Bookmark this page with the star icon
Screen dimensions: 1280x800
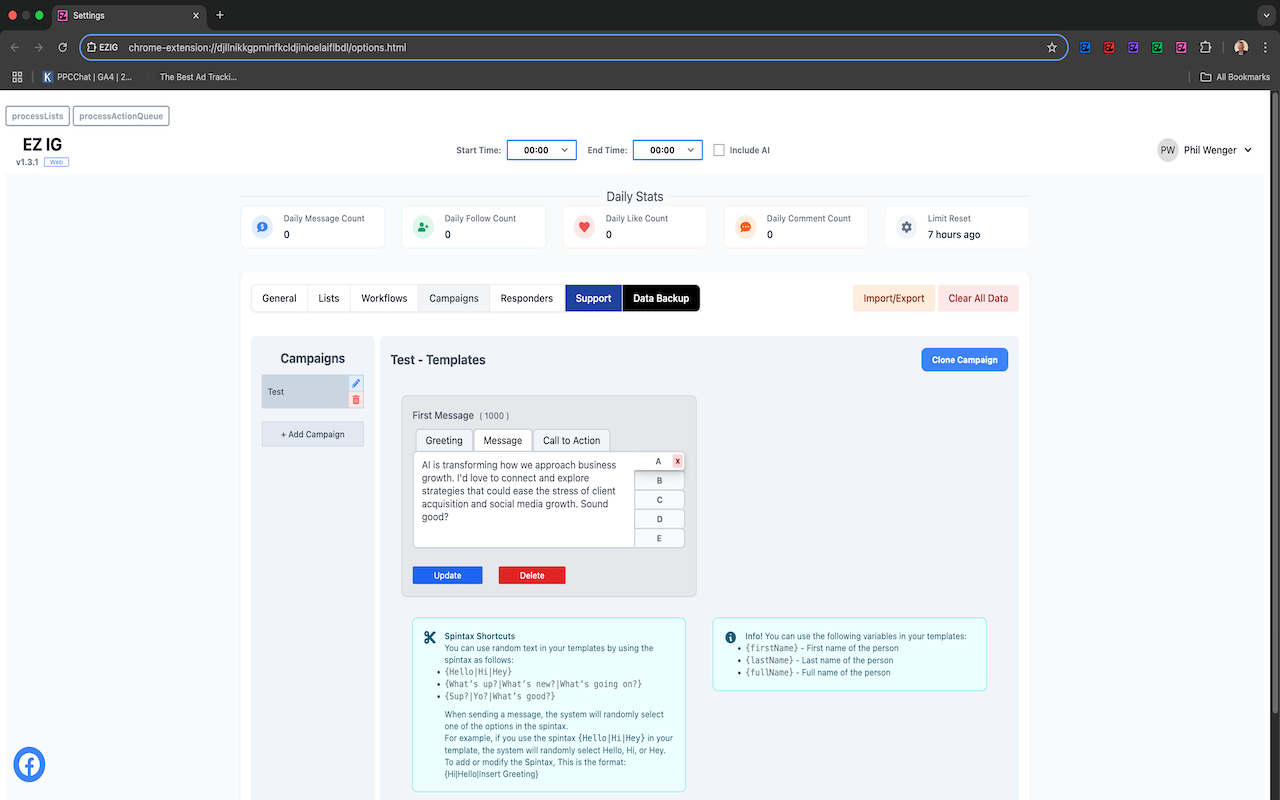[x=1052, y=47]
